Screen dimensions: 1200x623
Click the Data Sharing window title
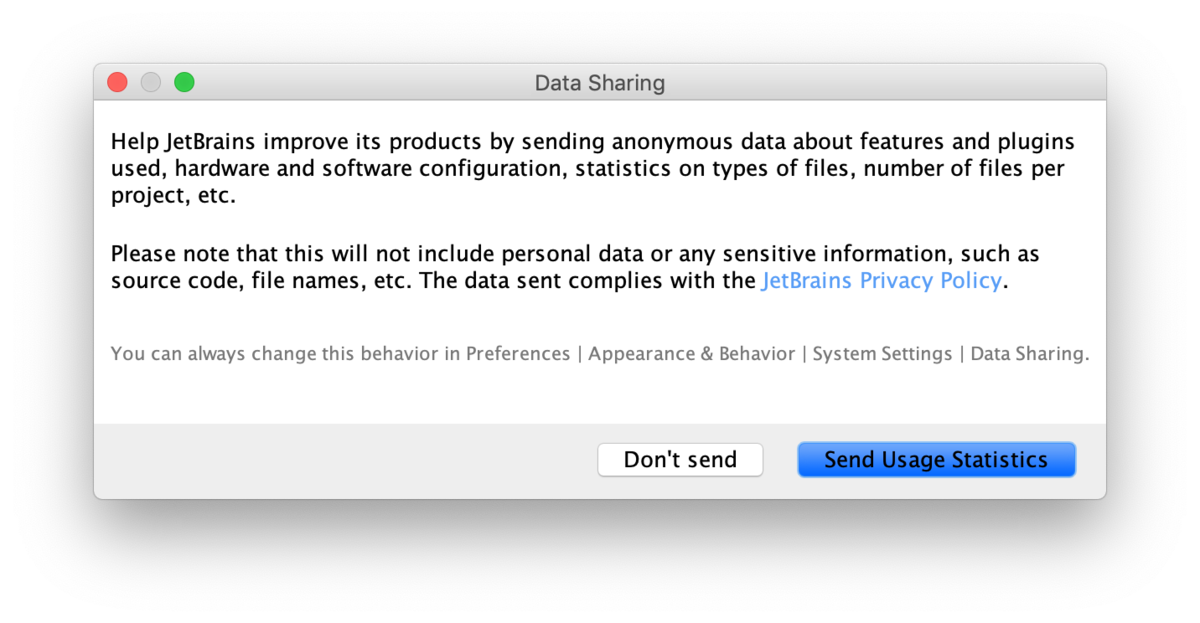600,83
